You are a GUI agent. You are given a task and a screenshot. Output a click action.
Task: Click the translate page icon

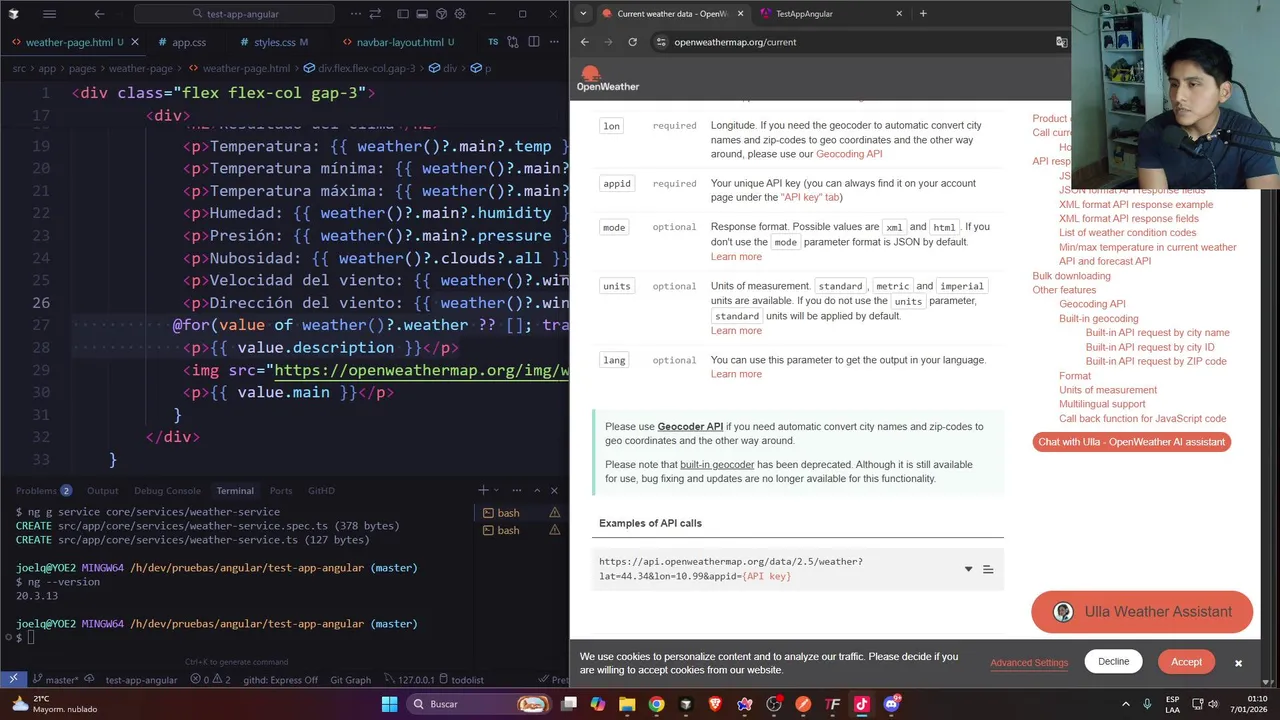(1061, 42)
